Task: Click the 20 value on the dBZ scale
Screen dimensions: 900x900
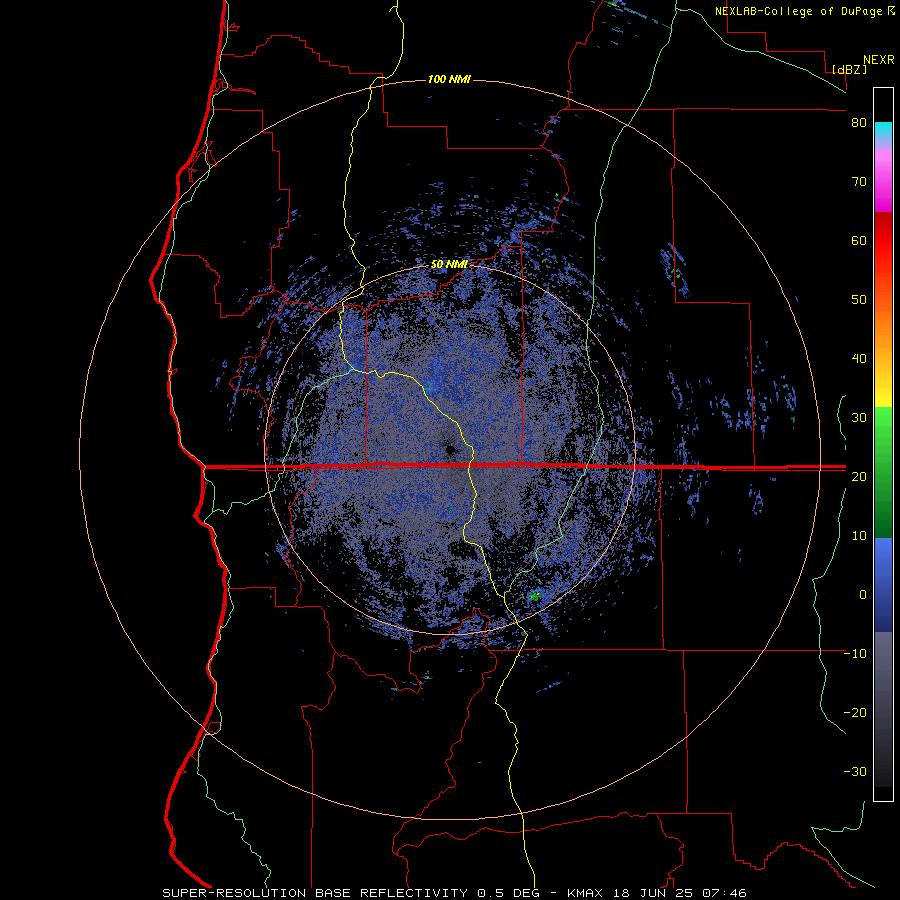Action: tap(859, 476)
